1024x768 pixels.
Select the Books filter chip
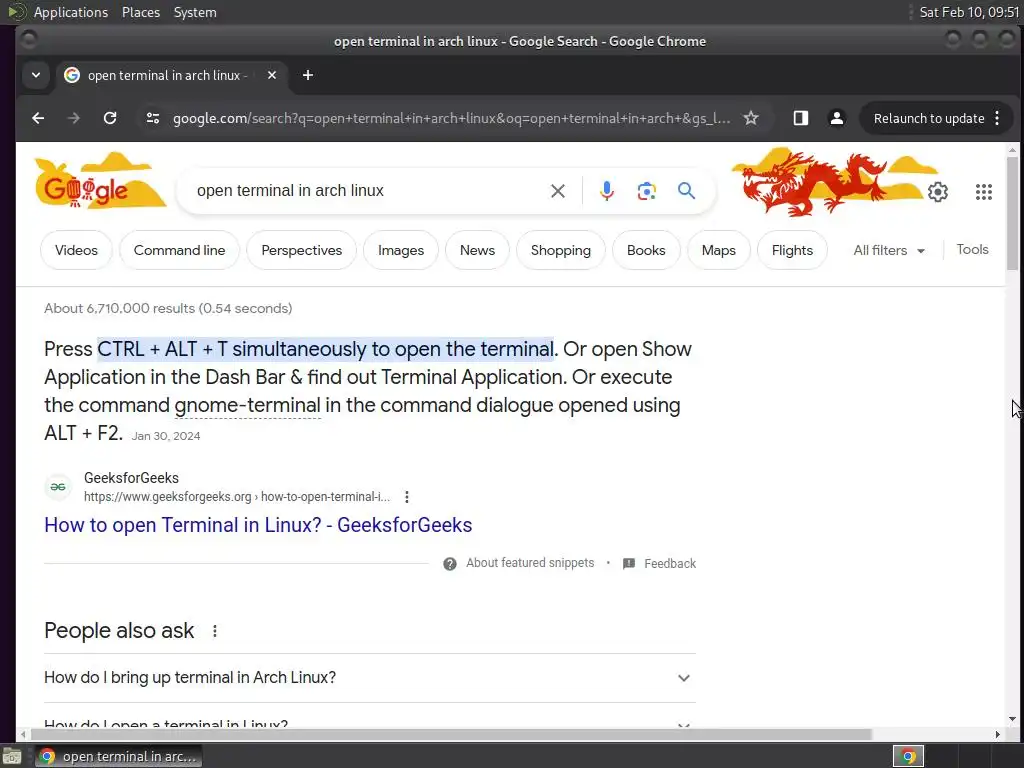[647, 250]
